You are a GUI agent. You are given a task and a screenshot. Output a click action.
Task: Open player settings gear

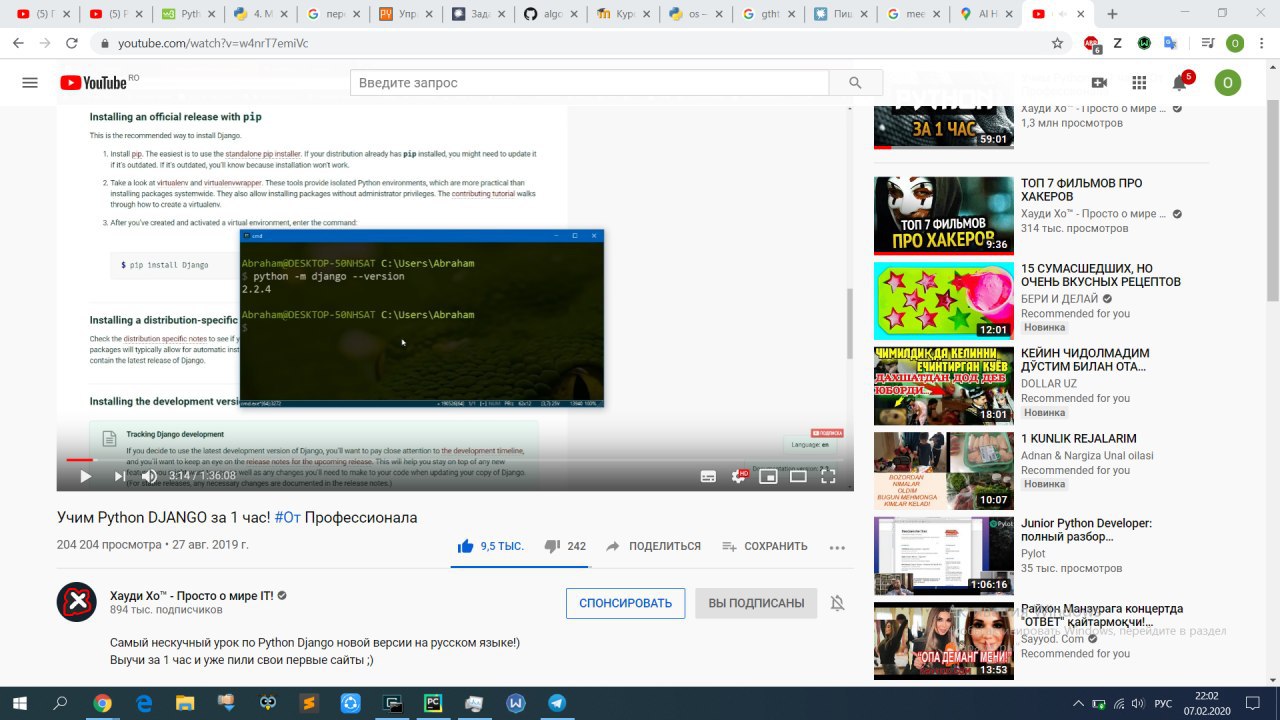(739, 477)
